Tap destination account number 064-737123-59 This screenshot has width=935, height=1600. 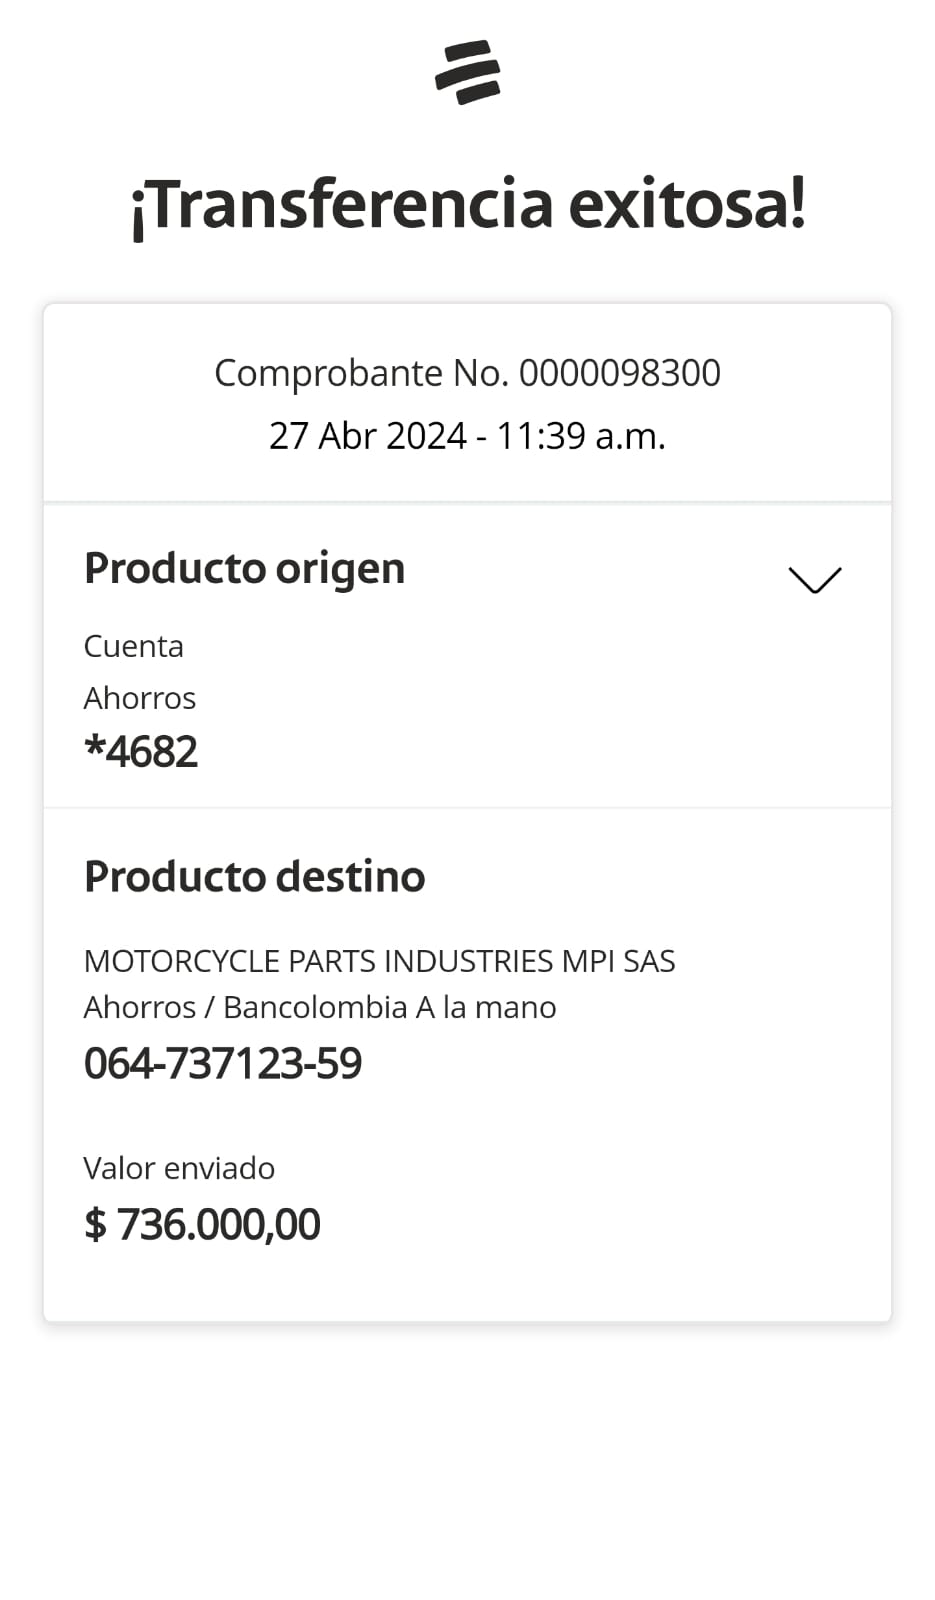click(x=222, y=1063)
